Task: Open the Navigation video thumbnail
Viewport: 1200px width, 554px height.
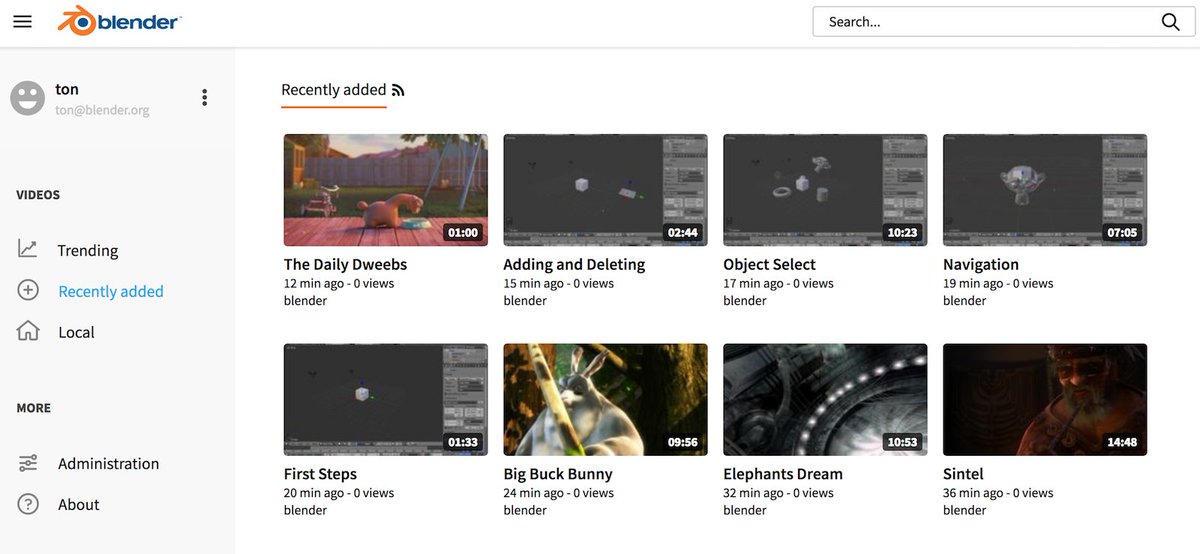Action: click(x=1045, y=190)
